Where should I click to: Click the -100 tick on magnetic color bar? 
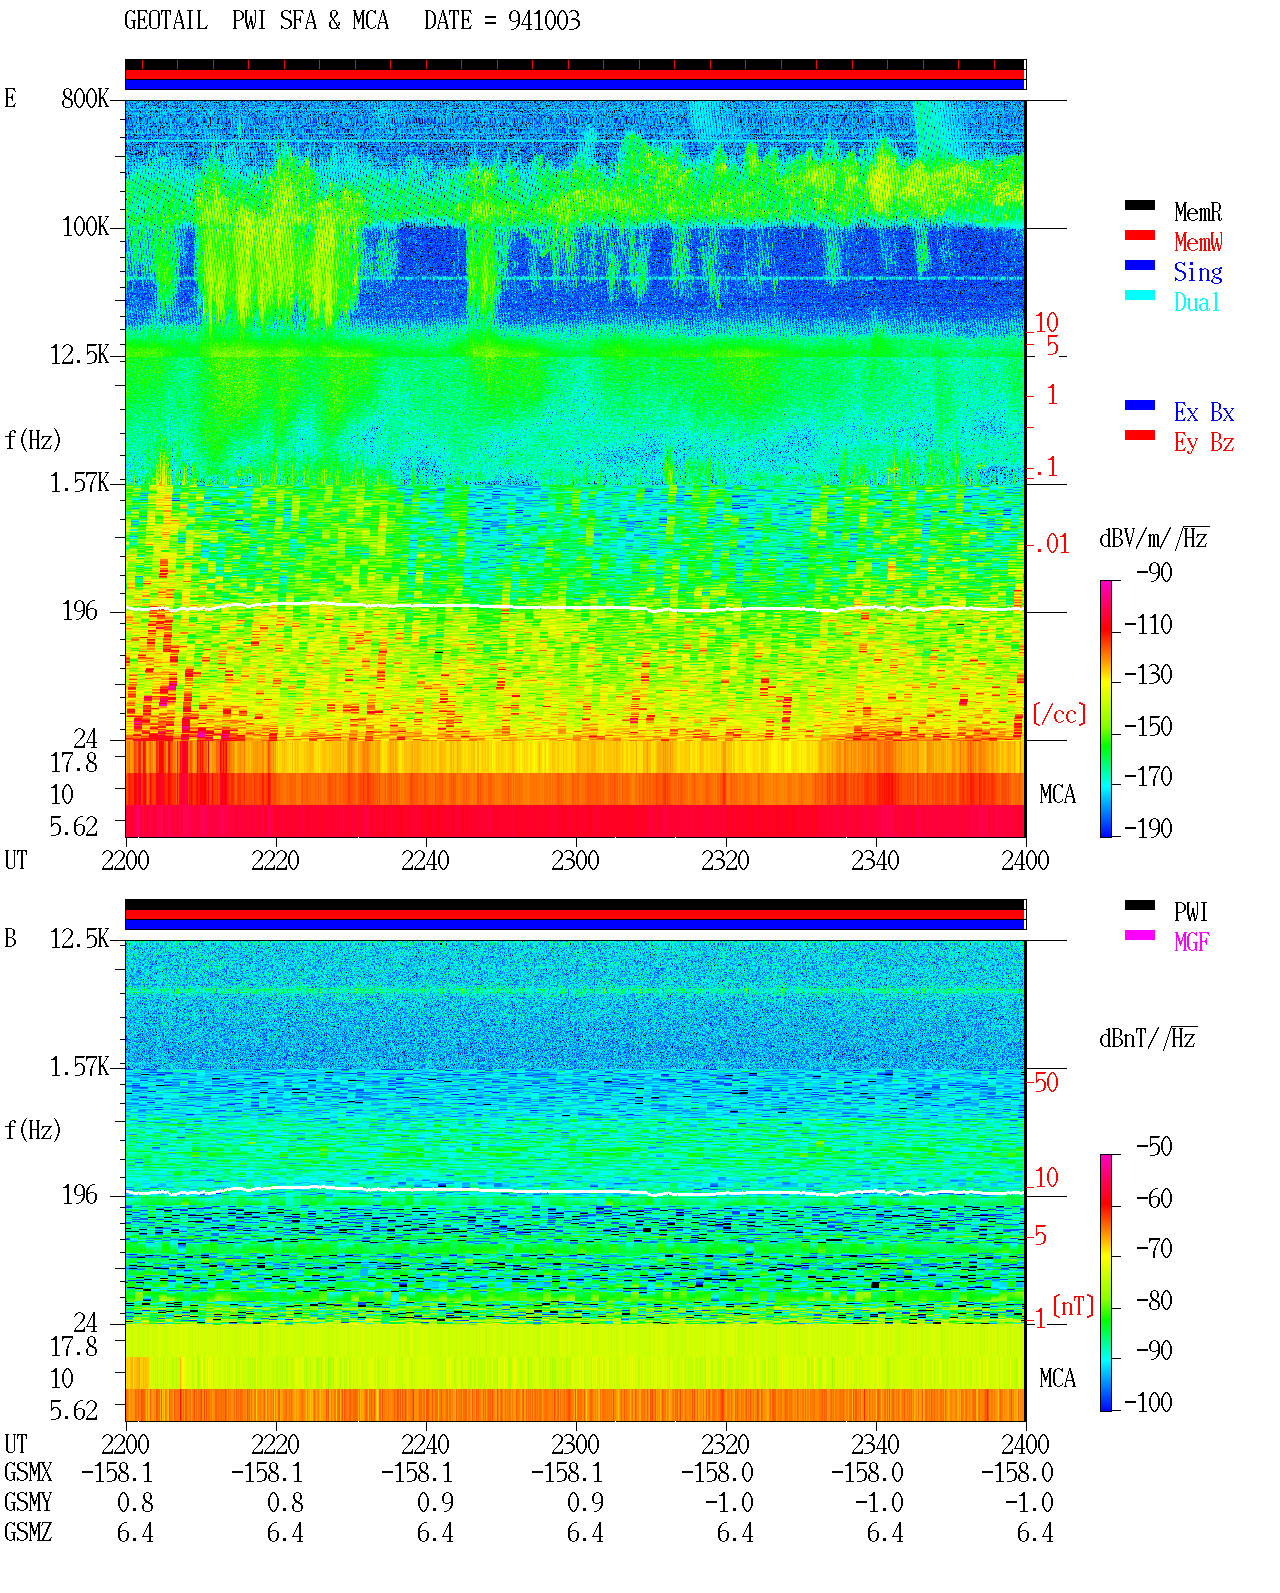pos(1148,1402)
